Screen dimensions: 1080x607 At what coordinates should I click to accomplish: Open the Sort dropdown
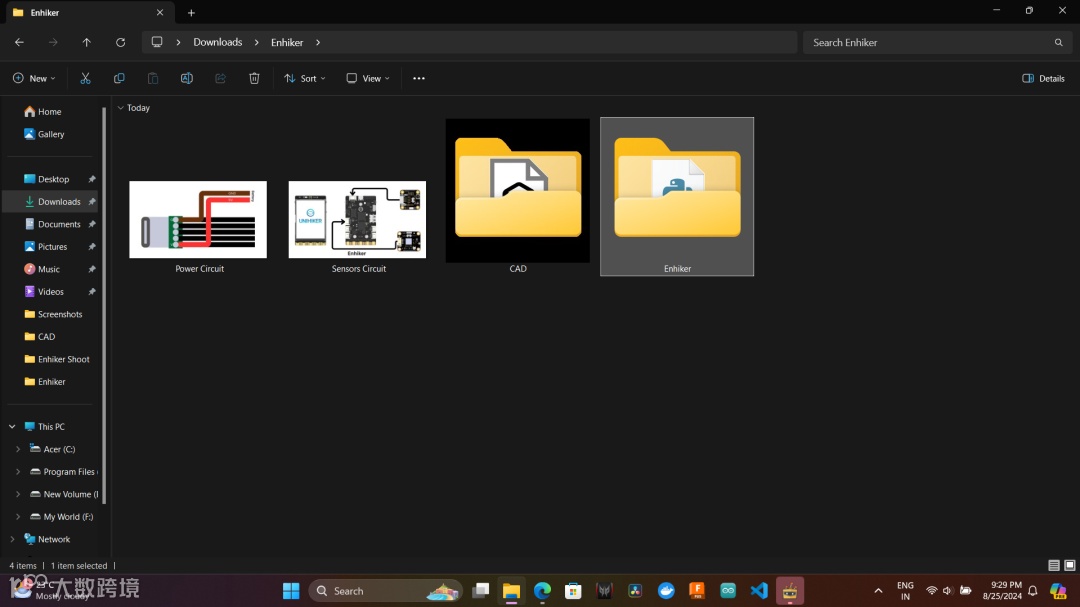305,78
